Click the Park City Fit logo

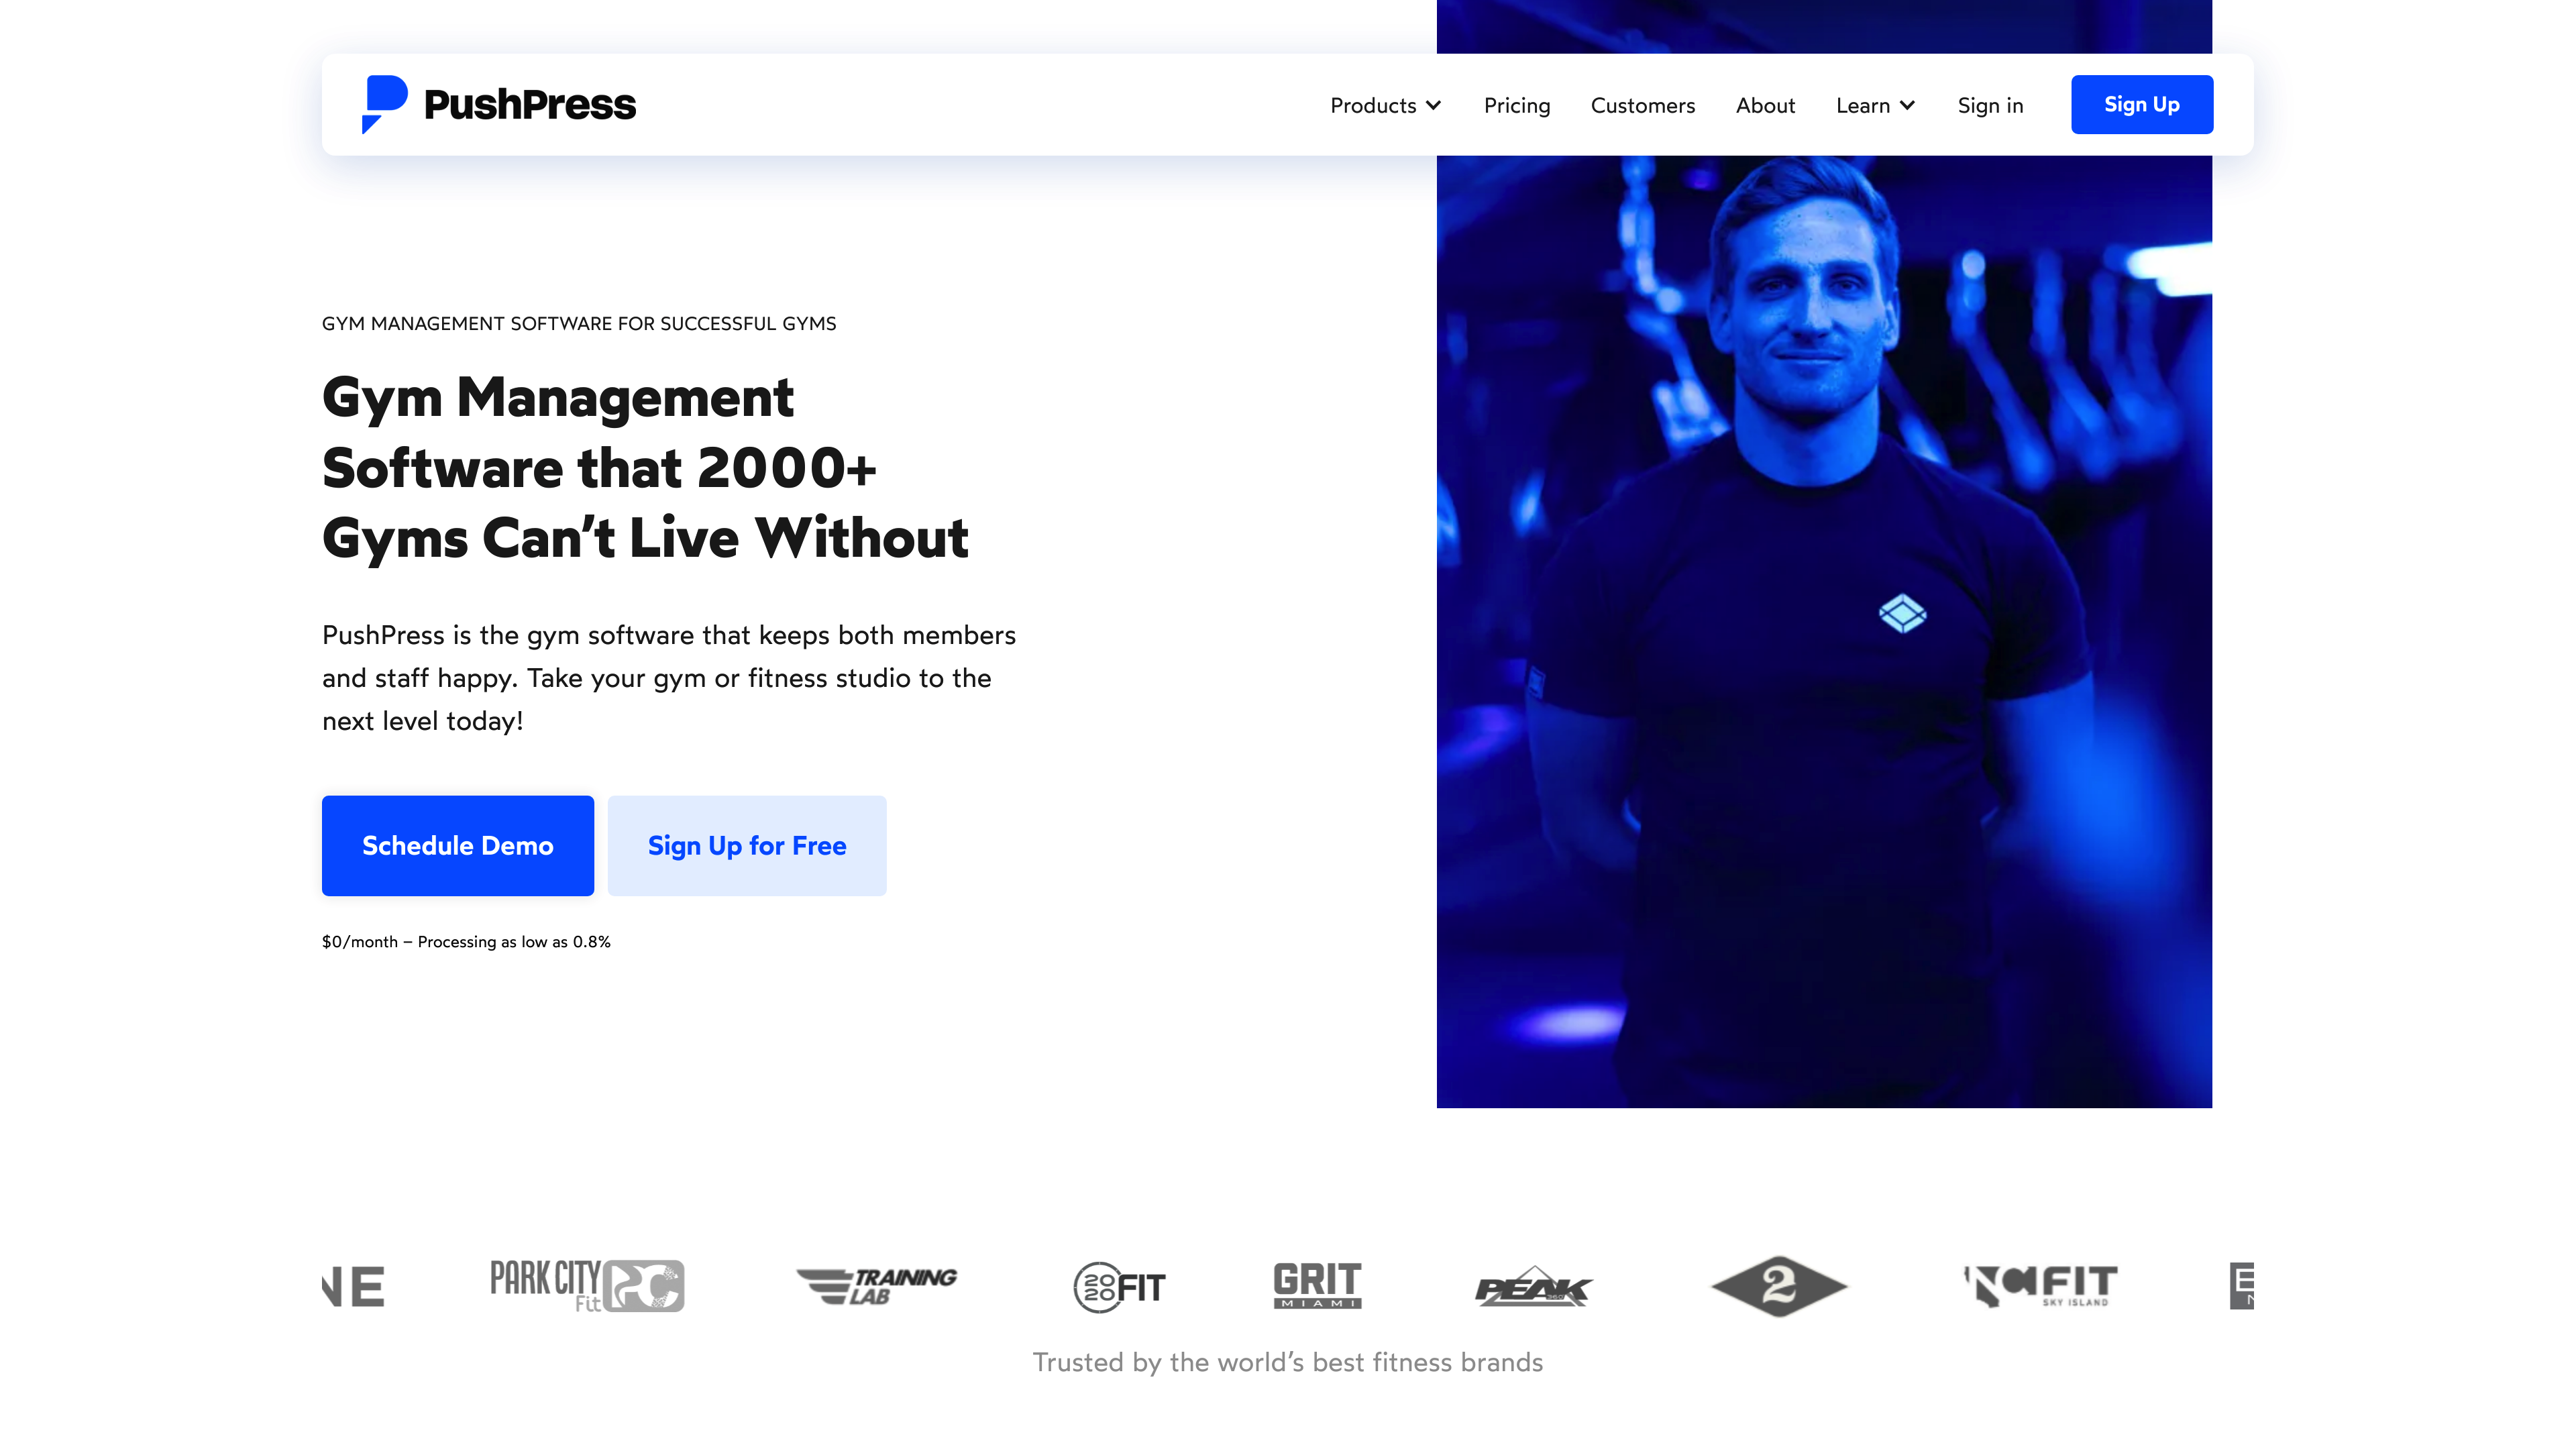click(x=587, y=1285)
